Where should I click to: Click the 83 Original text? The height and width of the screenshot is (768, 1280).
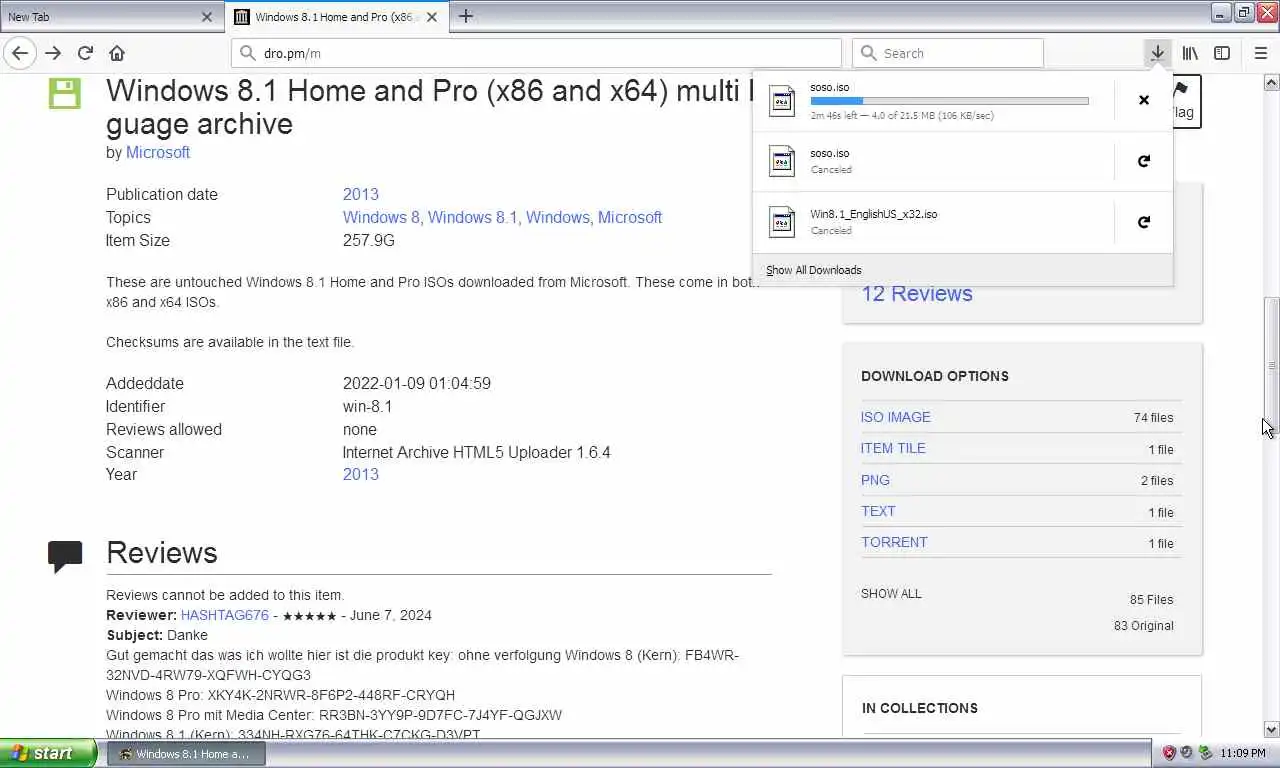[1144, 626]
